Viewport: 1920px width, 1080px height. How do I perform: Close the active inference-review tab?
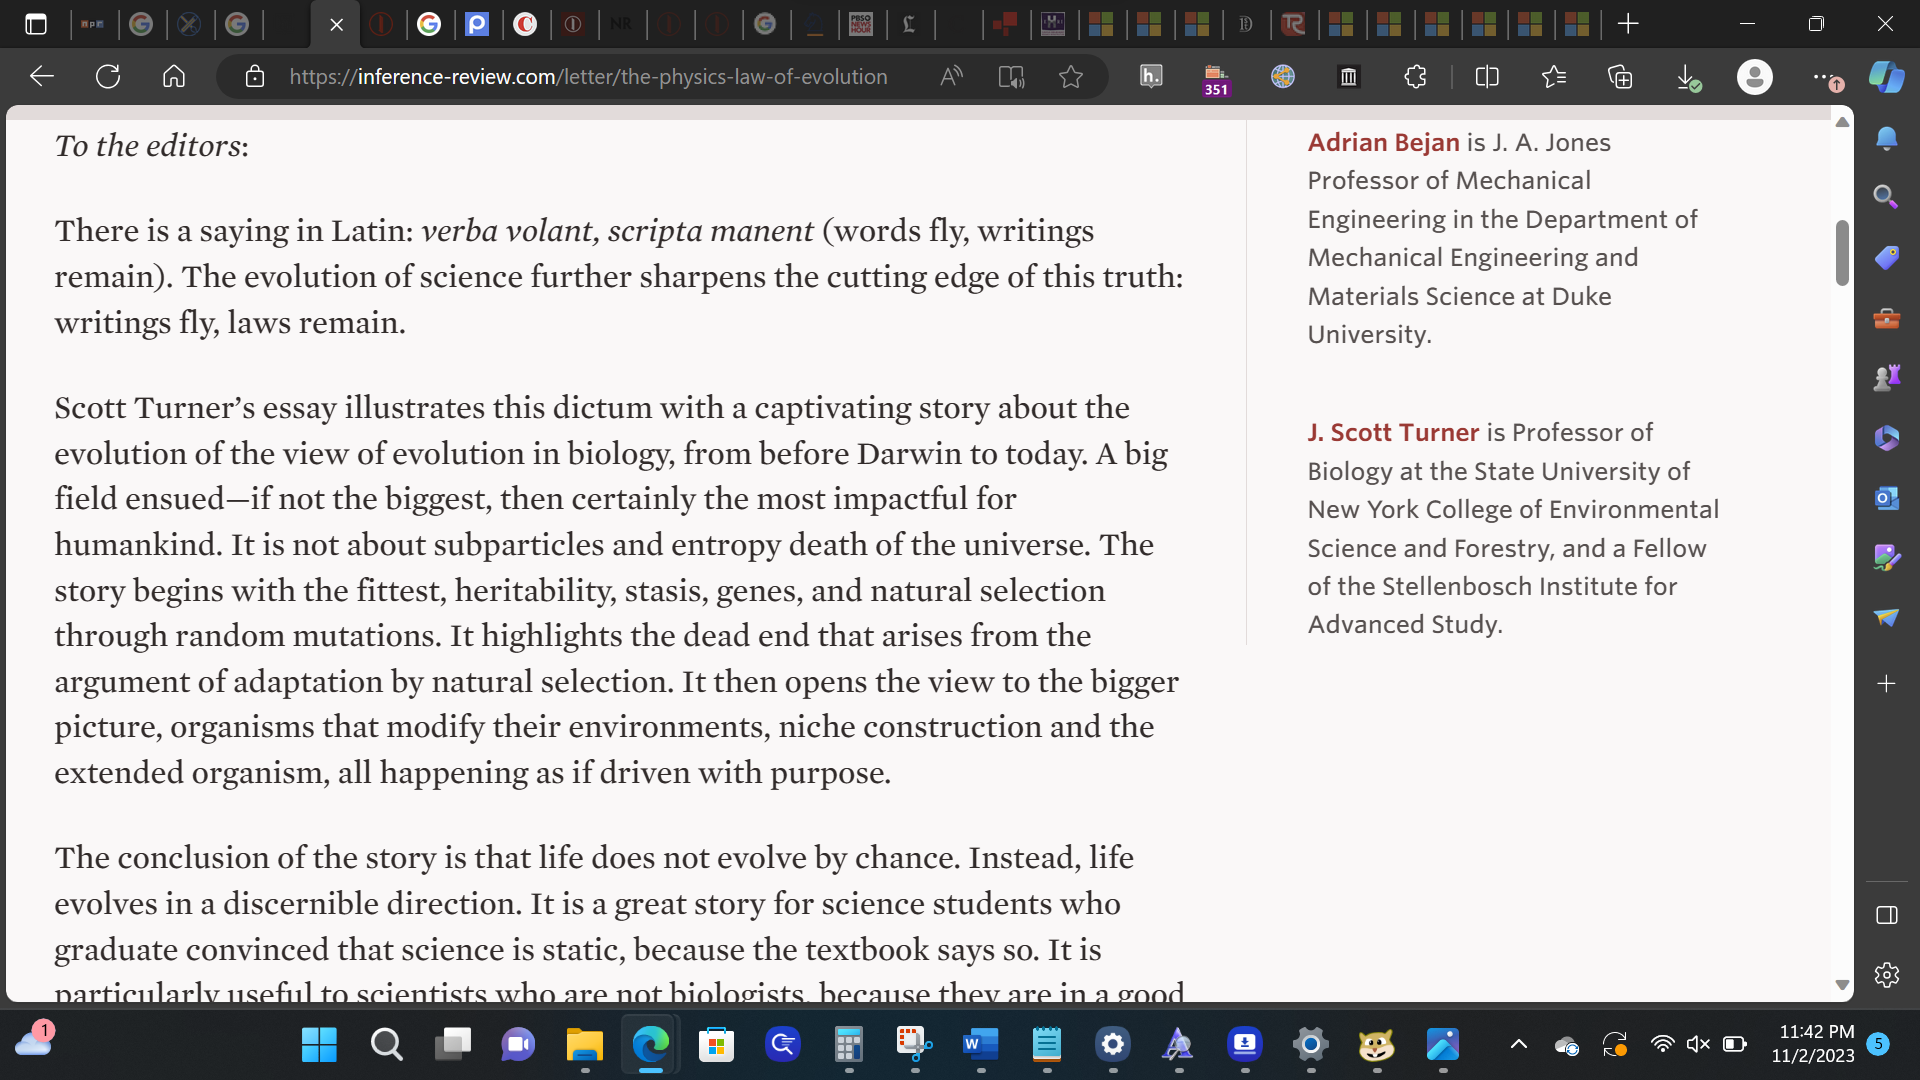(x=337, y=24)
